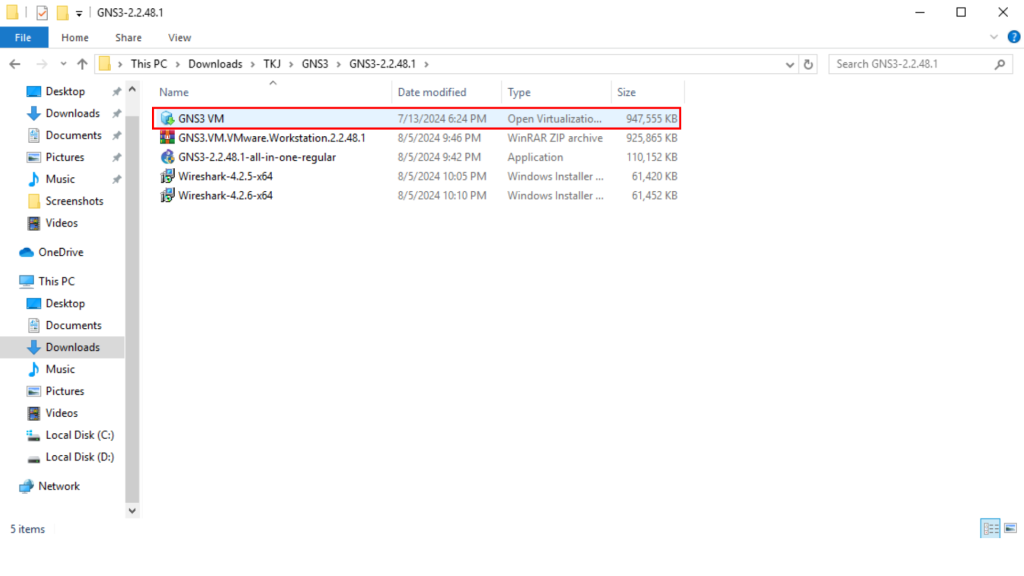Switch to the View ribbon tab
This screenshot has height=576, width=1024.
(179, 38)
